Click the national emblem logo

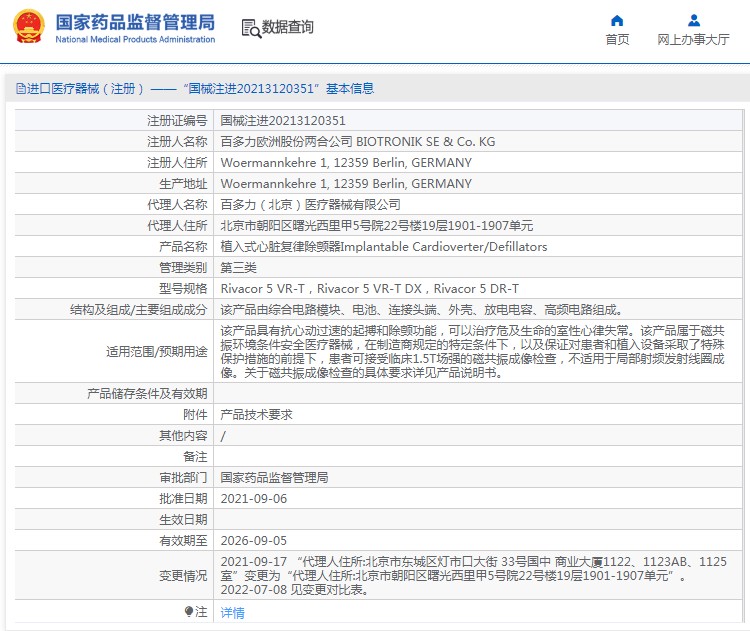tap(29, 27)
